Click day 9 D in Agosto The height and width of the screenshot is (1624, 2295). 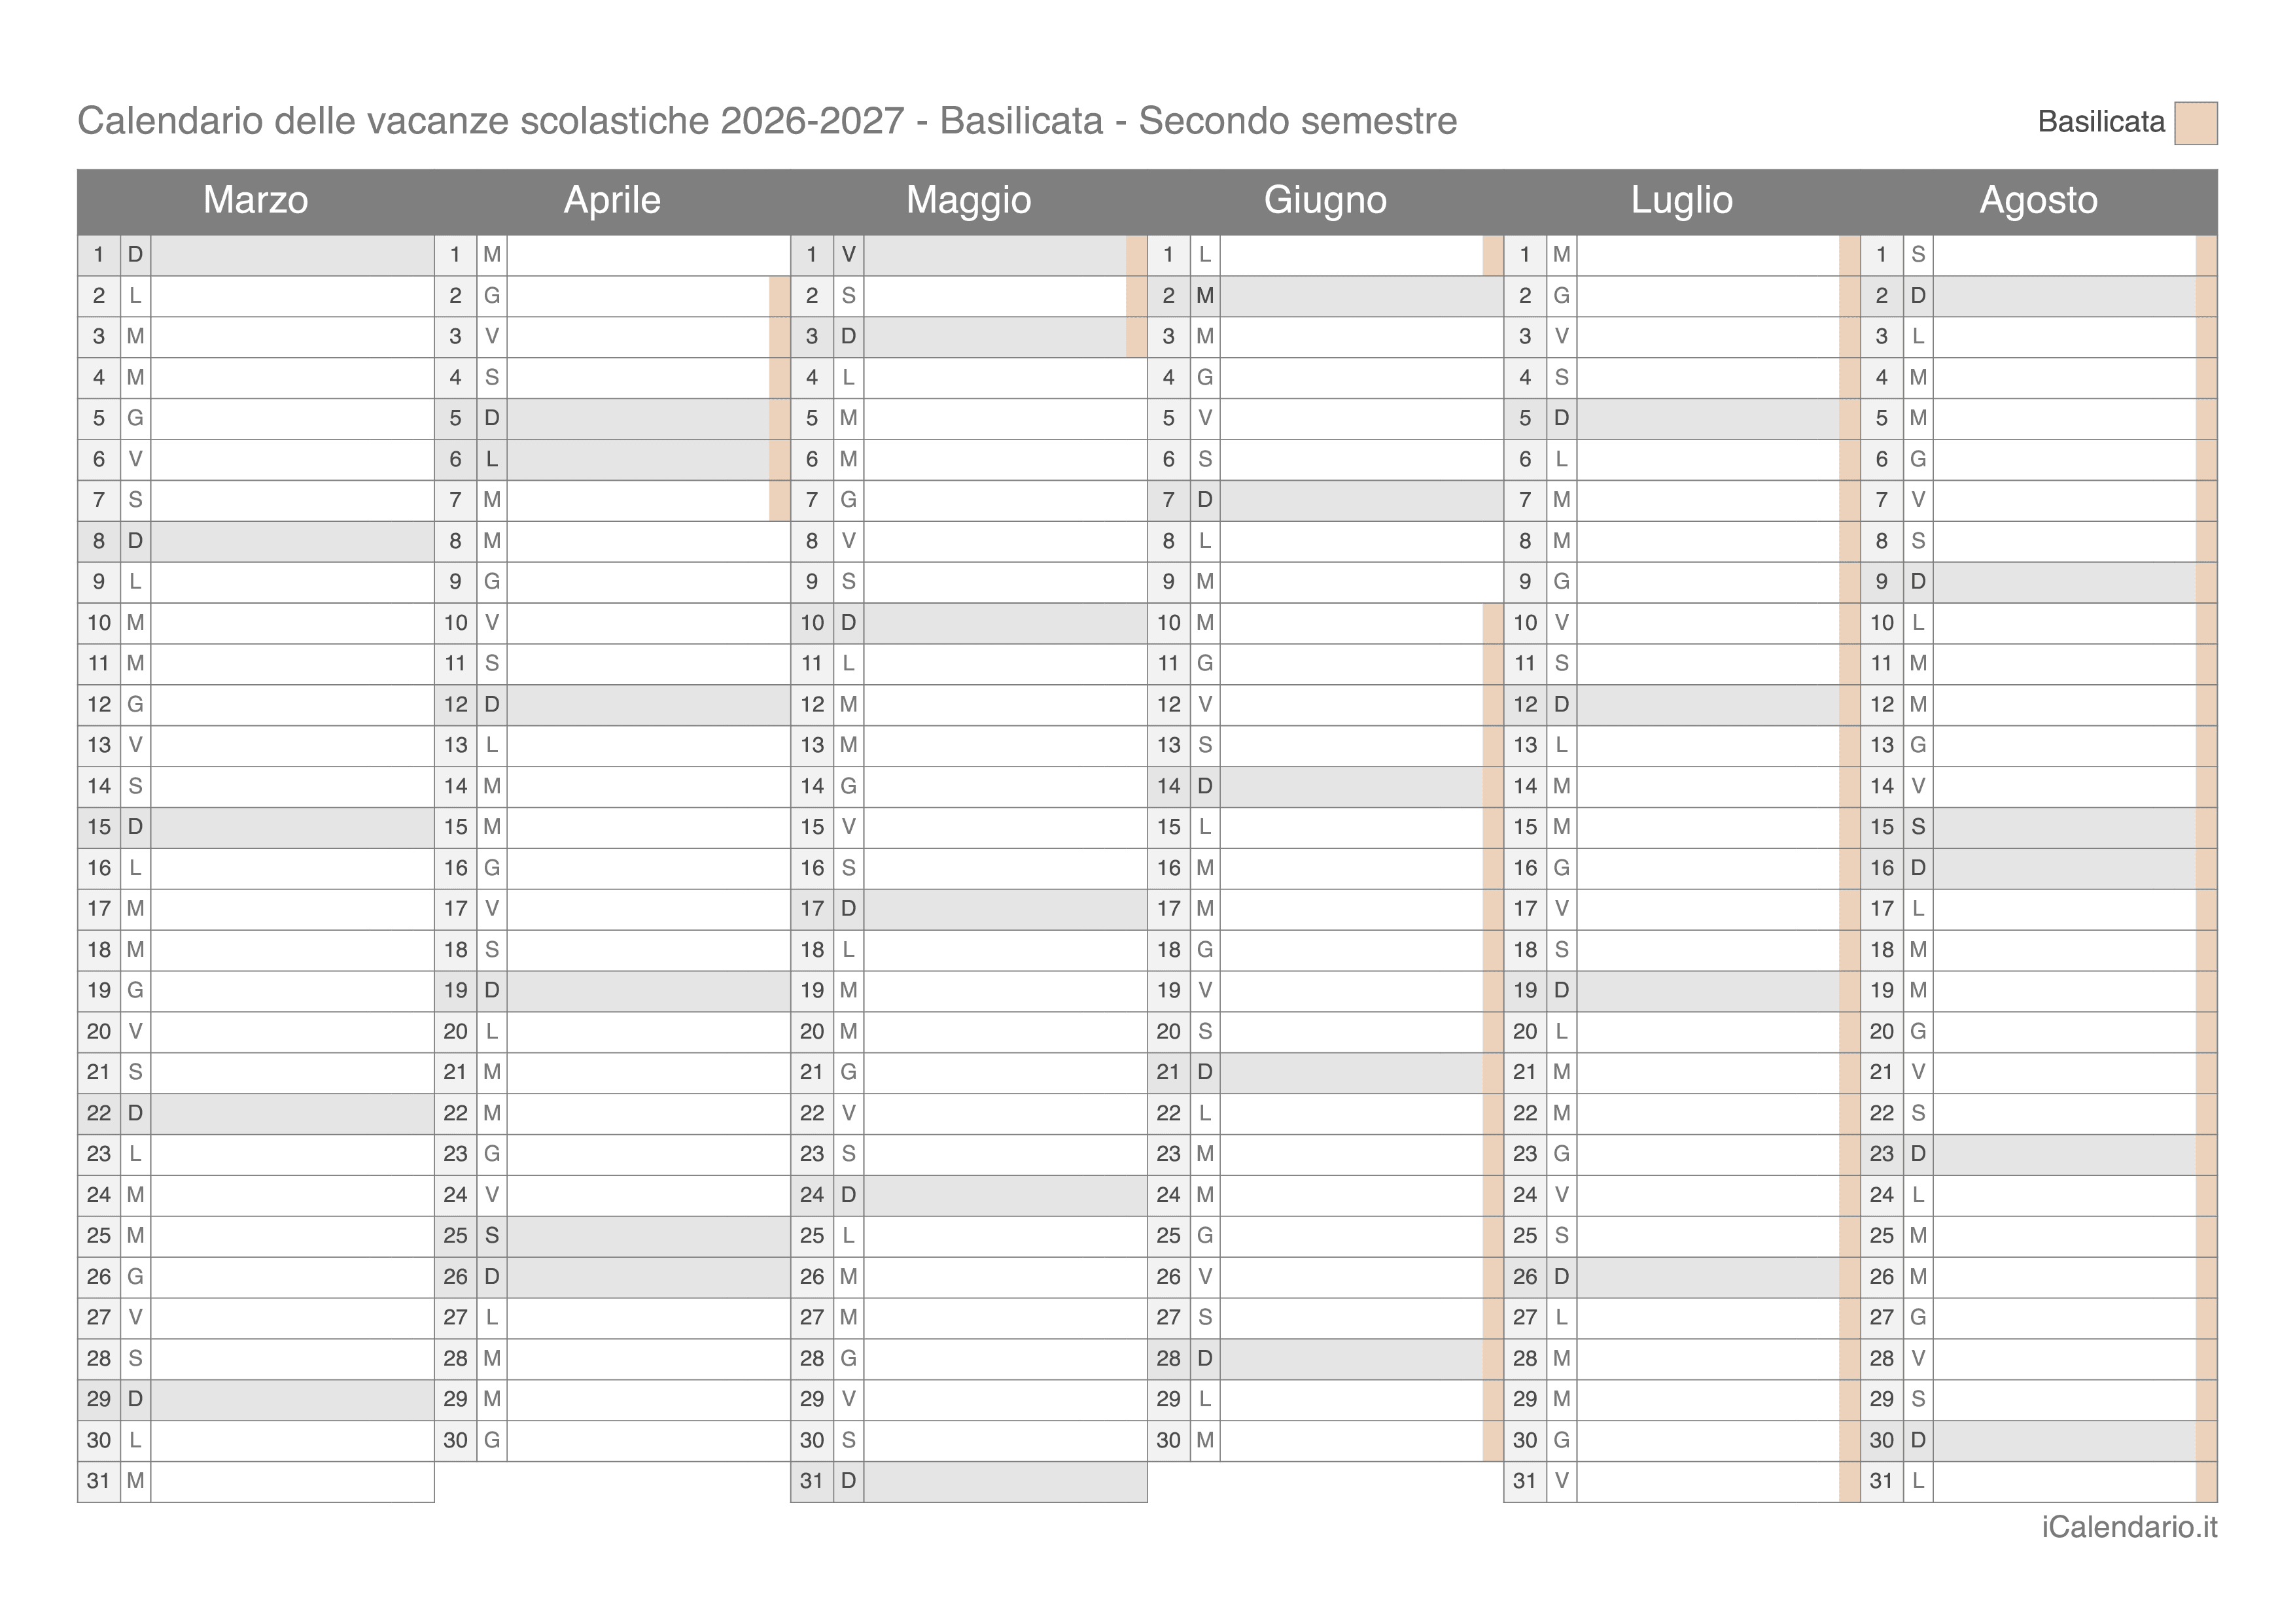point(2039,582)
